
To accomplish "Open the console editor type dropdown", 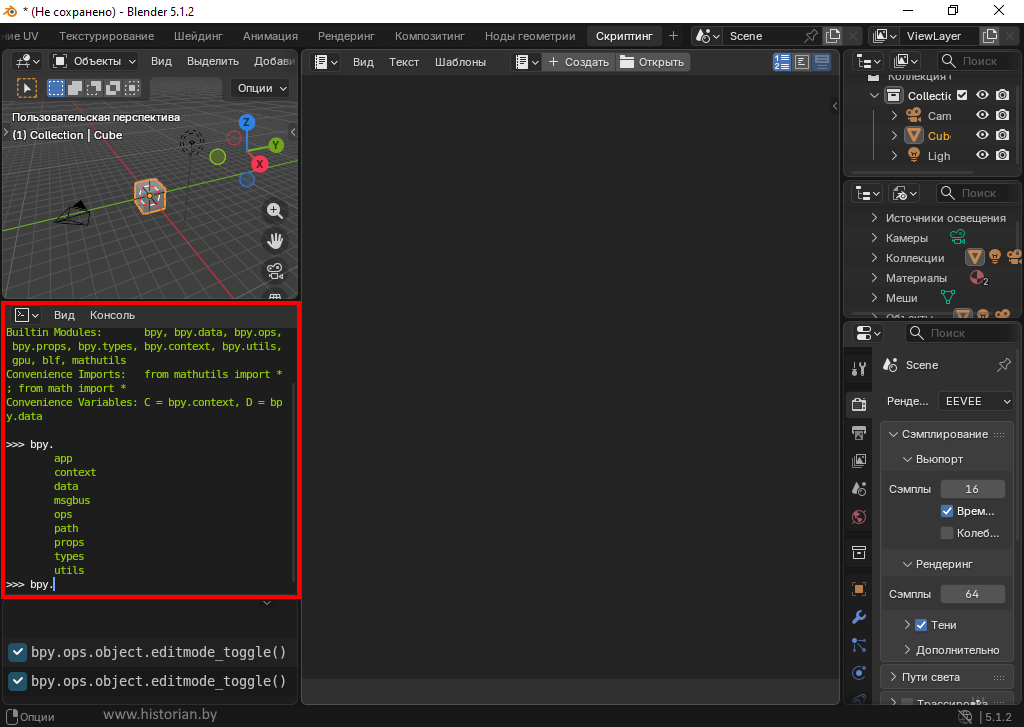I will (27, 315).
